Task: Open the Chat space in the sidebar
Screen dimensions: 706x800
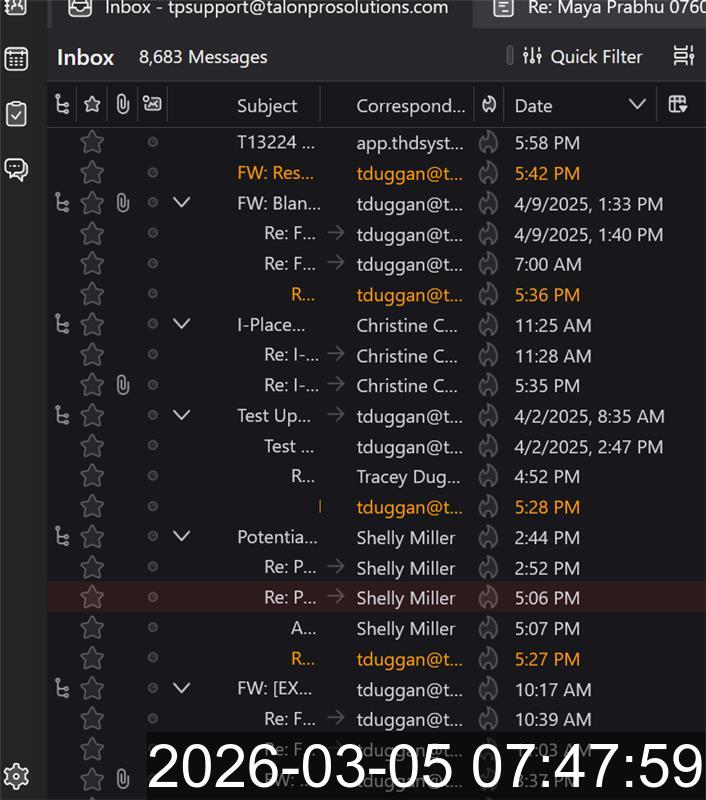Action: [x=17, y=169]
